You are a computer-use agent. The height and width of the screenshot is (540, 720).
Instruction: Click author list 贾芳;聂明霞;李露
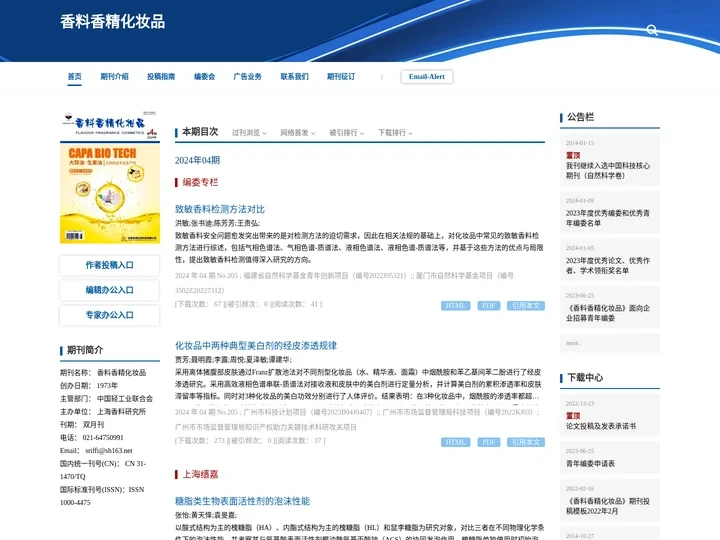tap(233, 359)
